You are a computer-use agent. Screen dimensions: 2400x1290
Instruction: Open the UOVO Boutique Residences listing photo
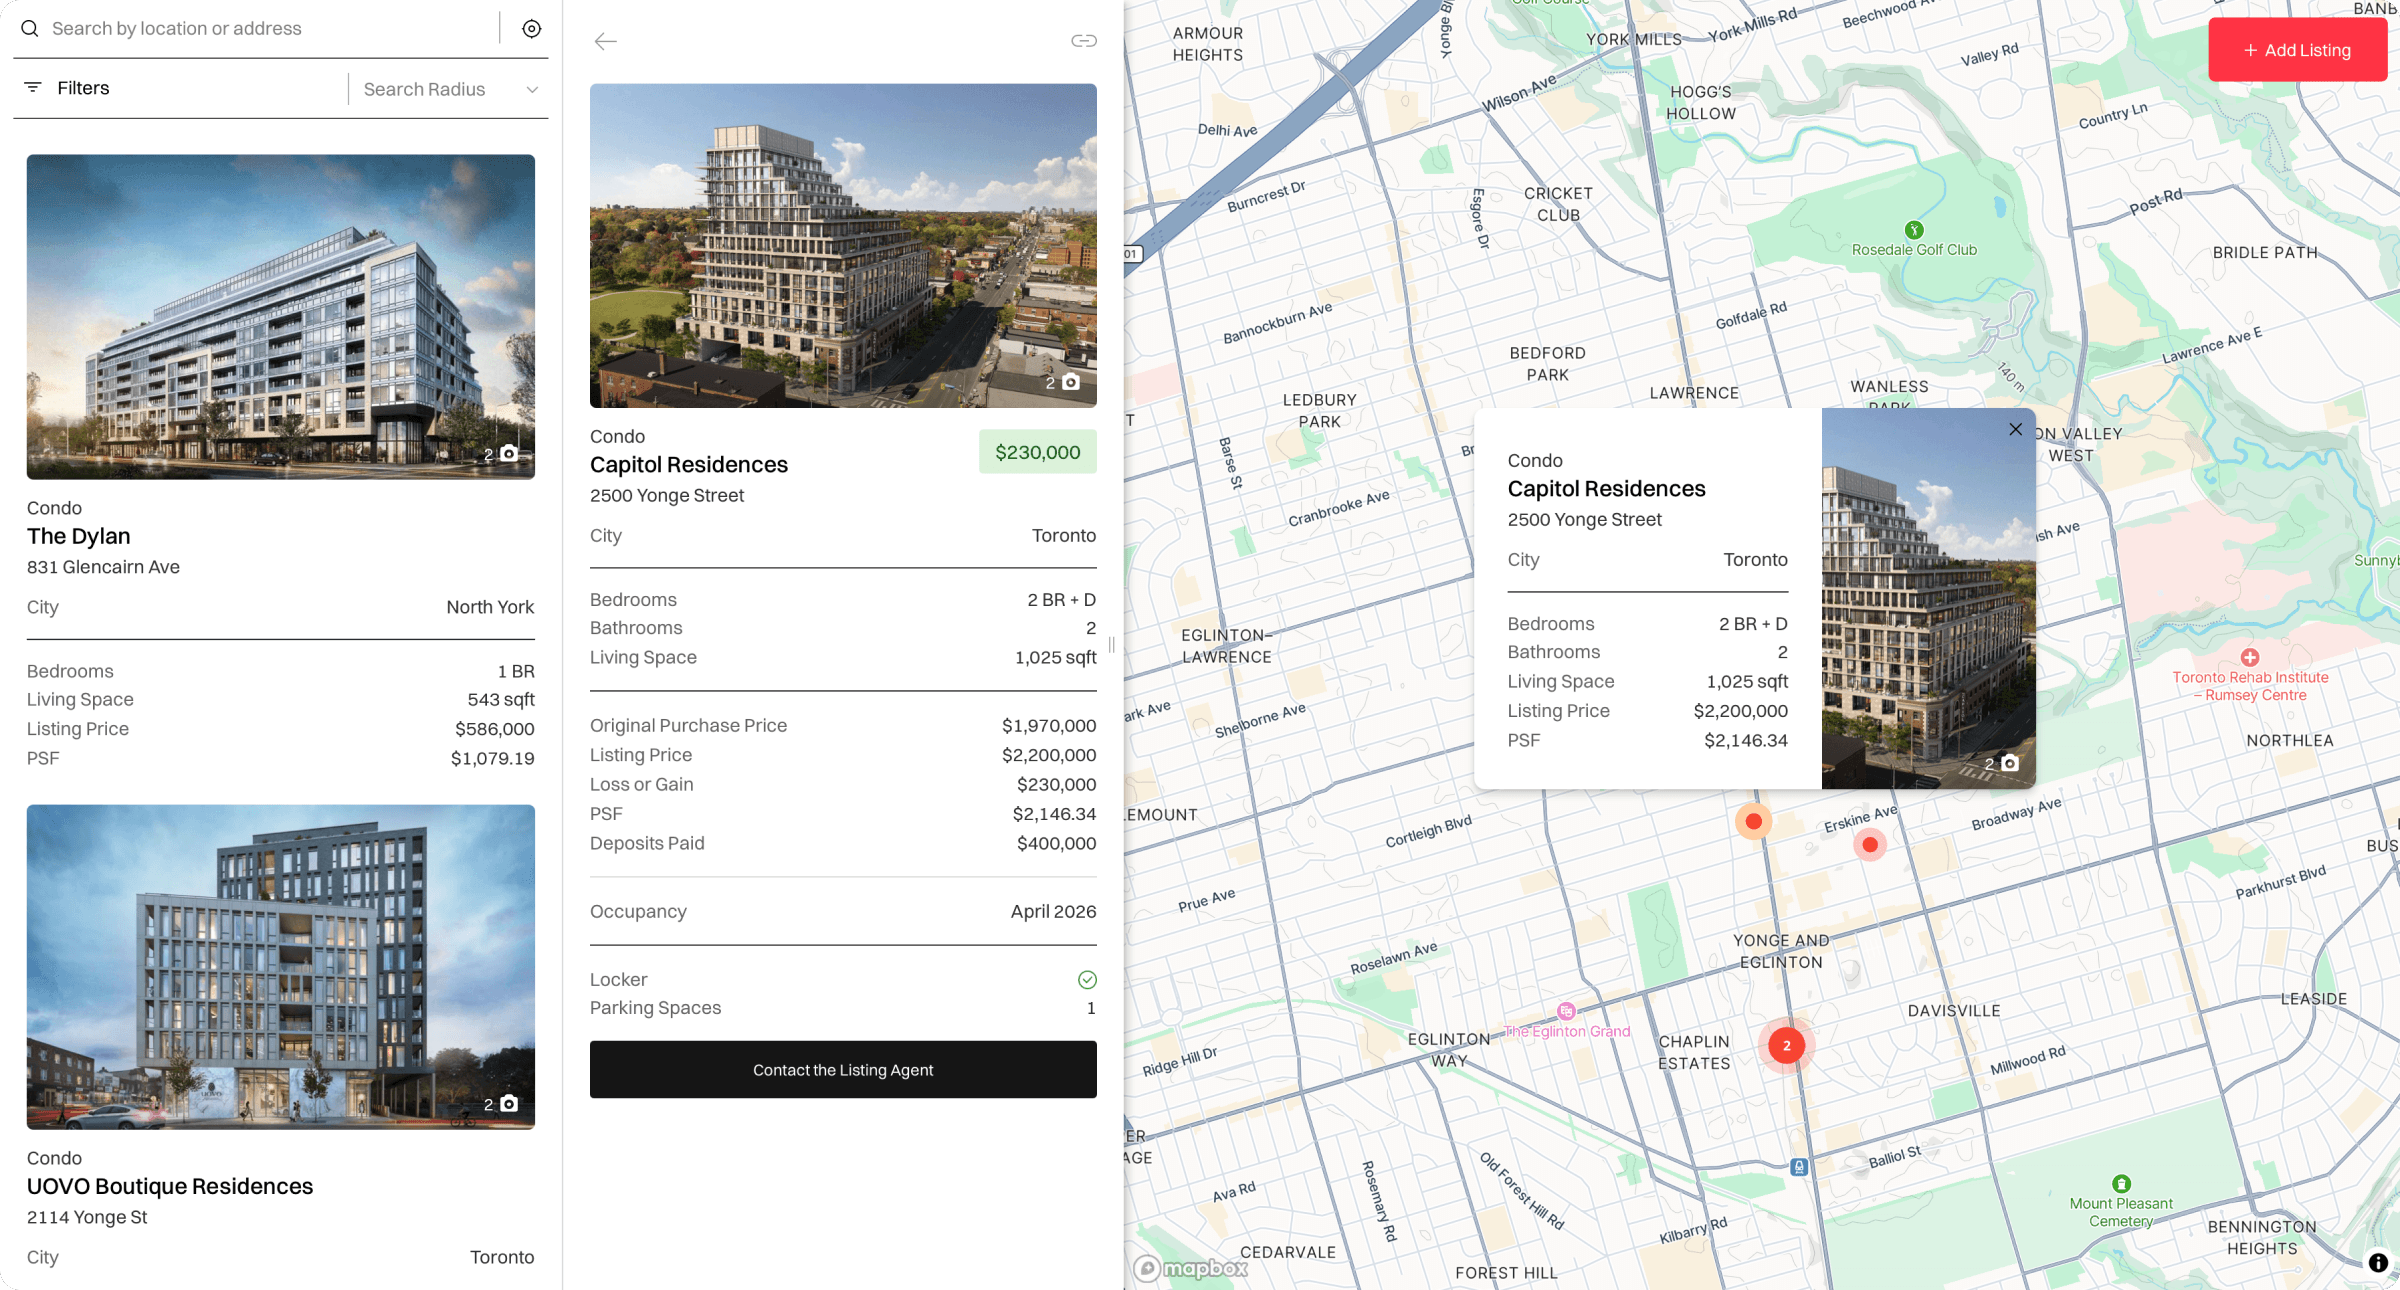tap(281, 967)
